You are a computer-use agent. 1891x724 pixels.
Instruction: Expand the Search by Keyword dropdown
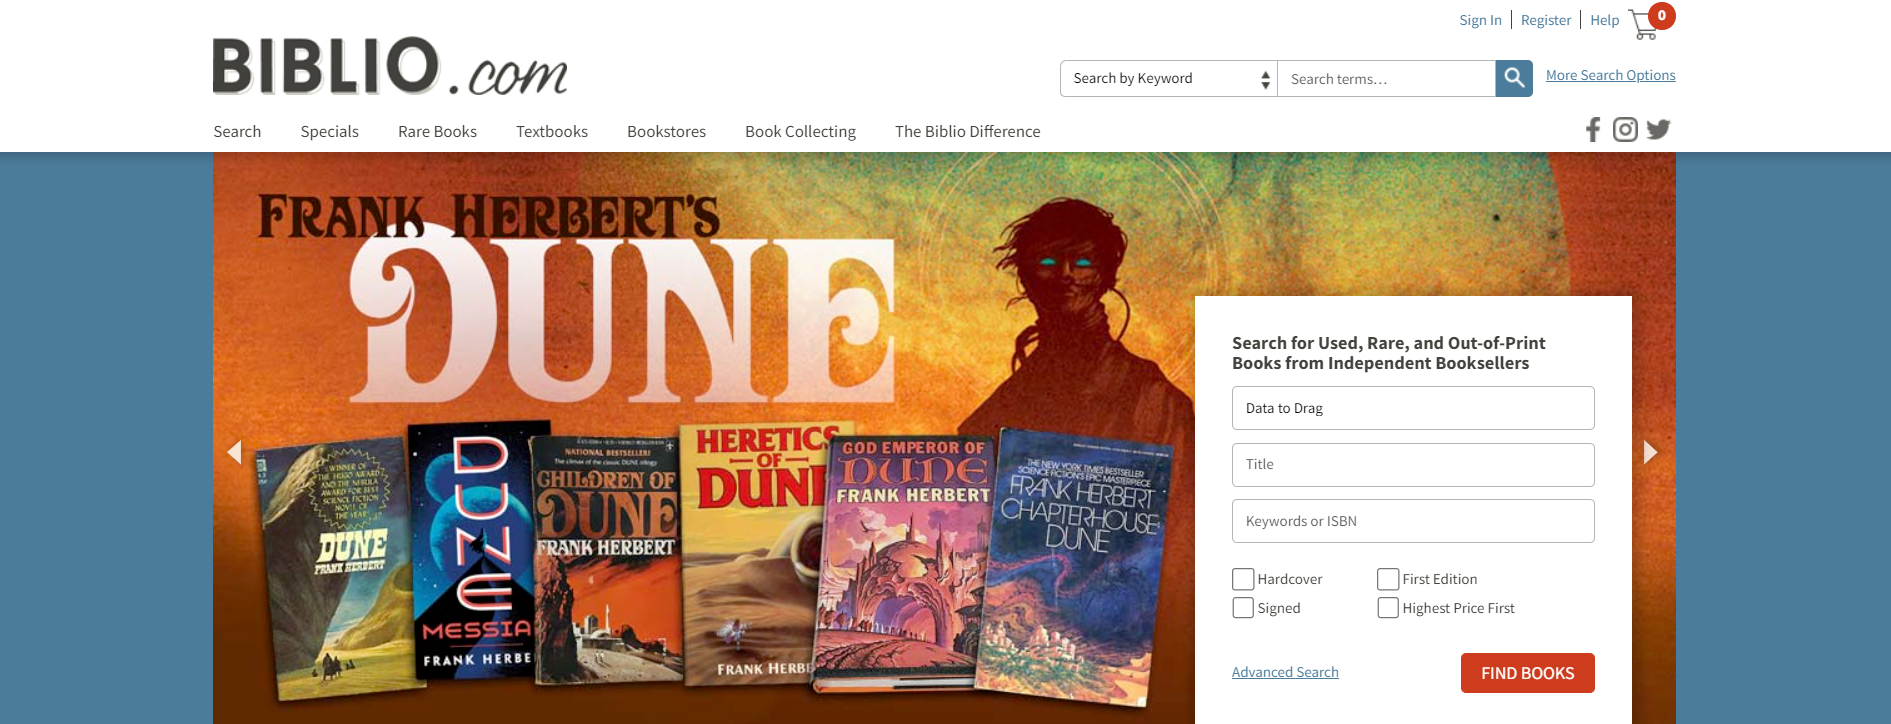[1169, 79]
